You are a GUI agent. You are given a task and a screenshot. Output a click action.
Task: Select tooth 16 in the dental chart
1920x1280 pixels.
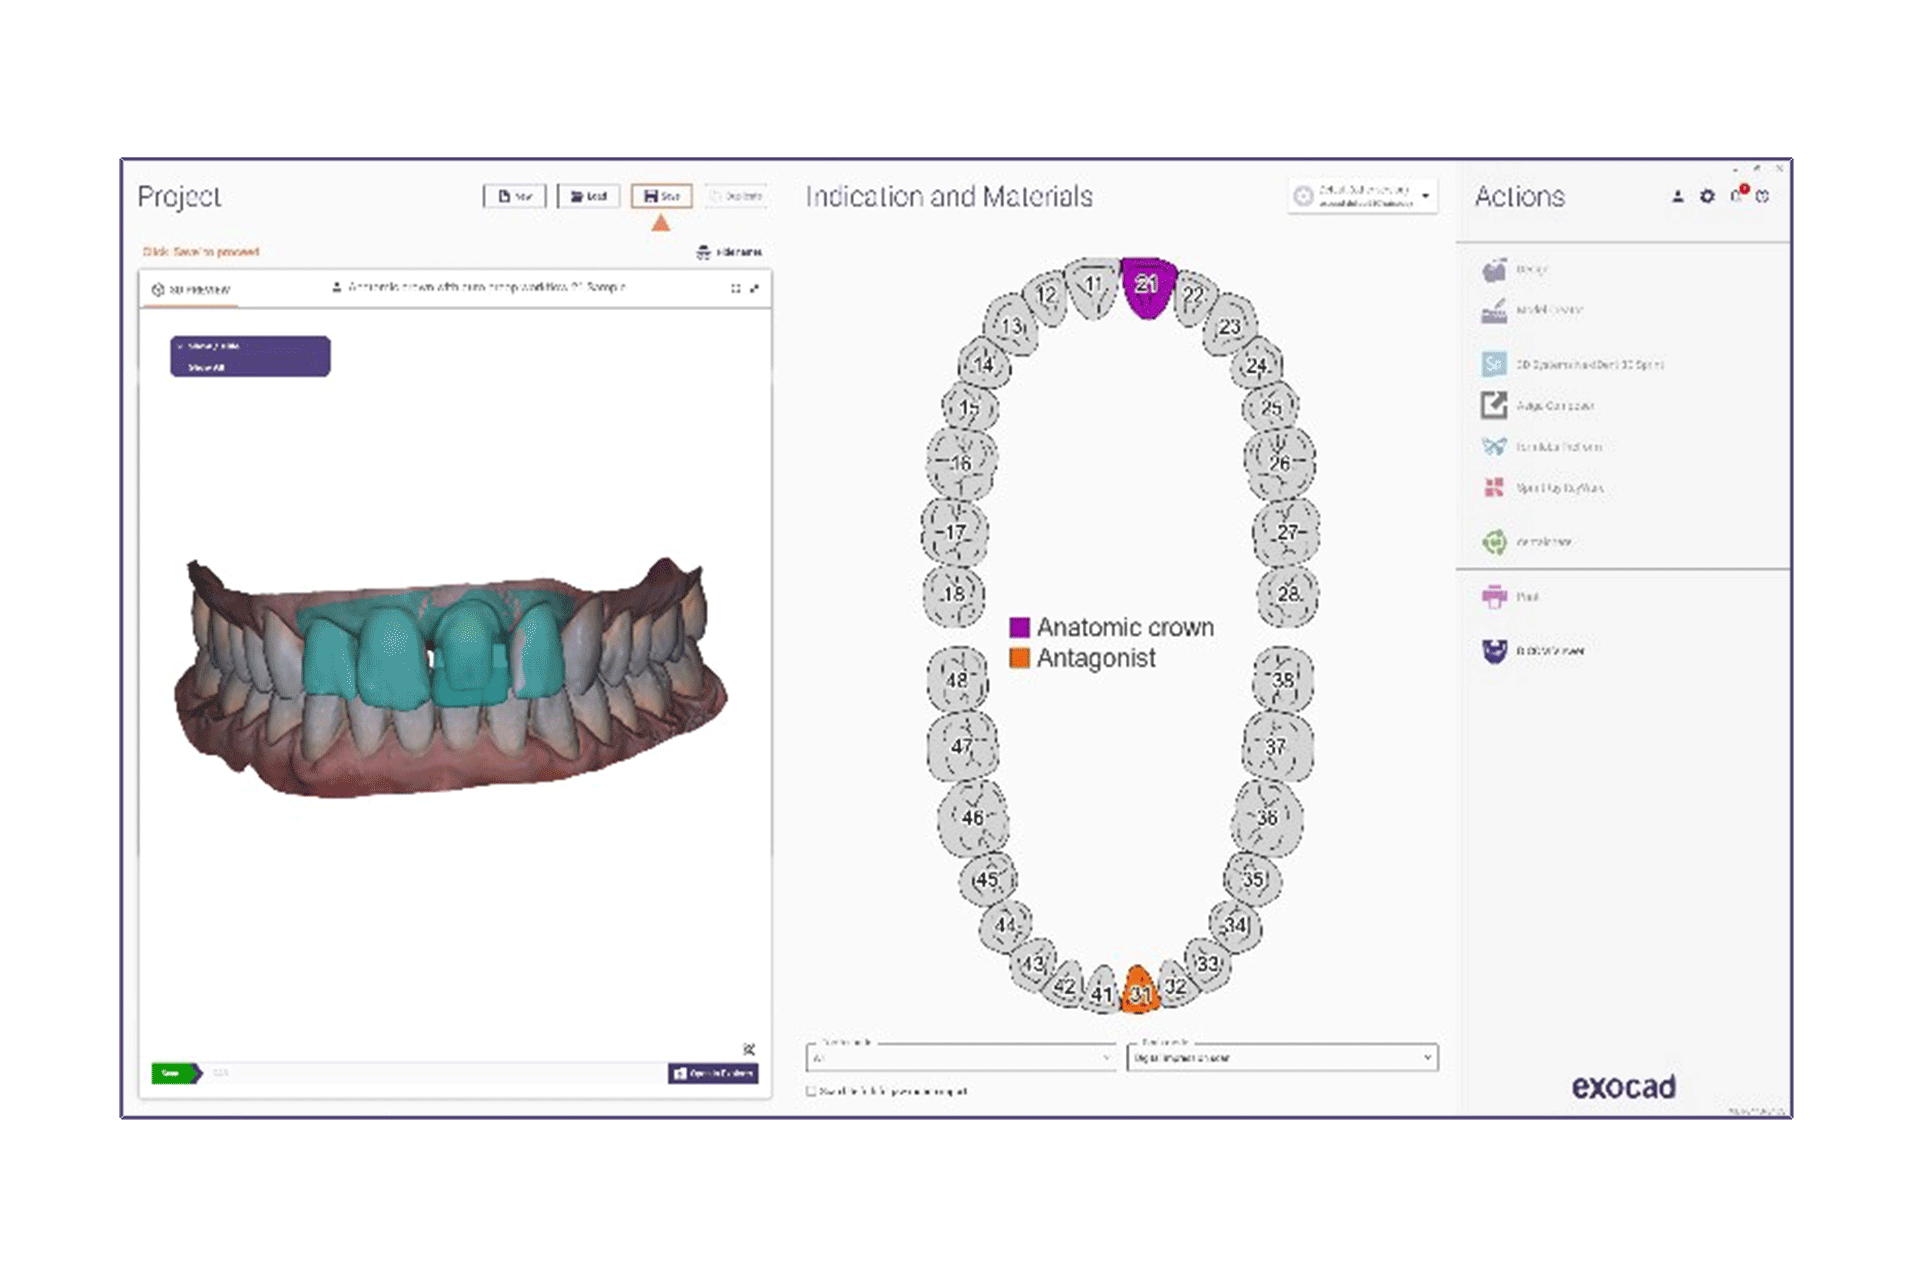[x=961, y=463]
